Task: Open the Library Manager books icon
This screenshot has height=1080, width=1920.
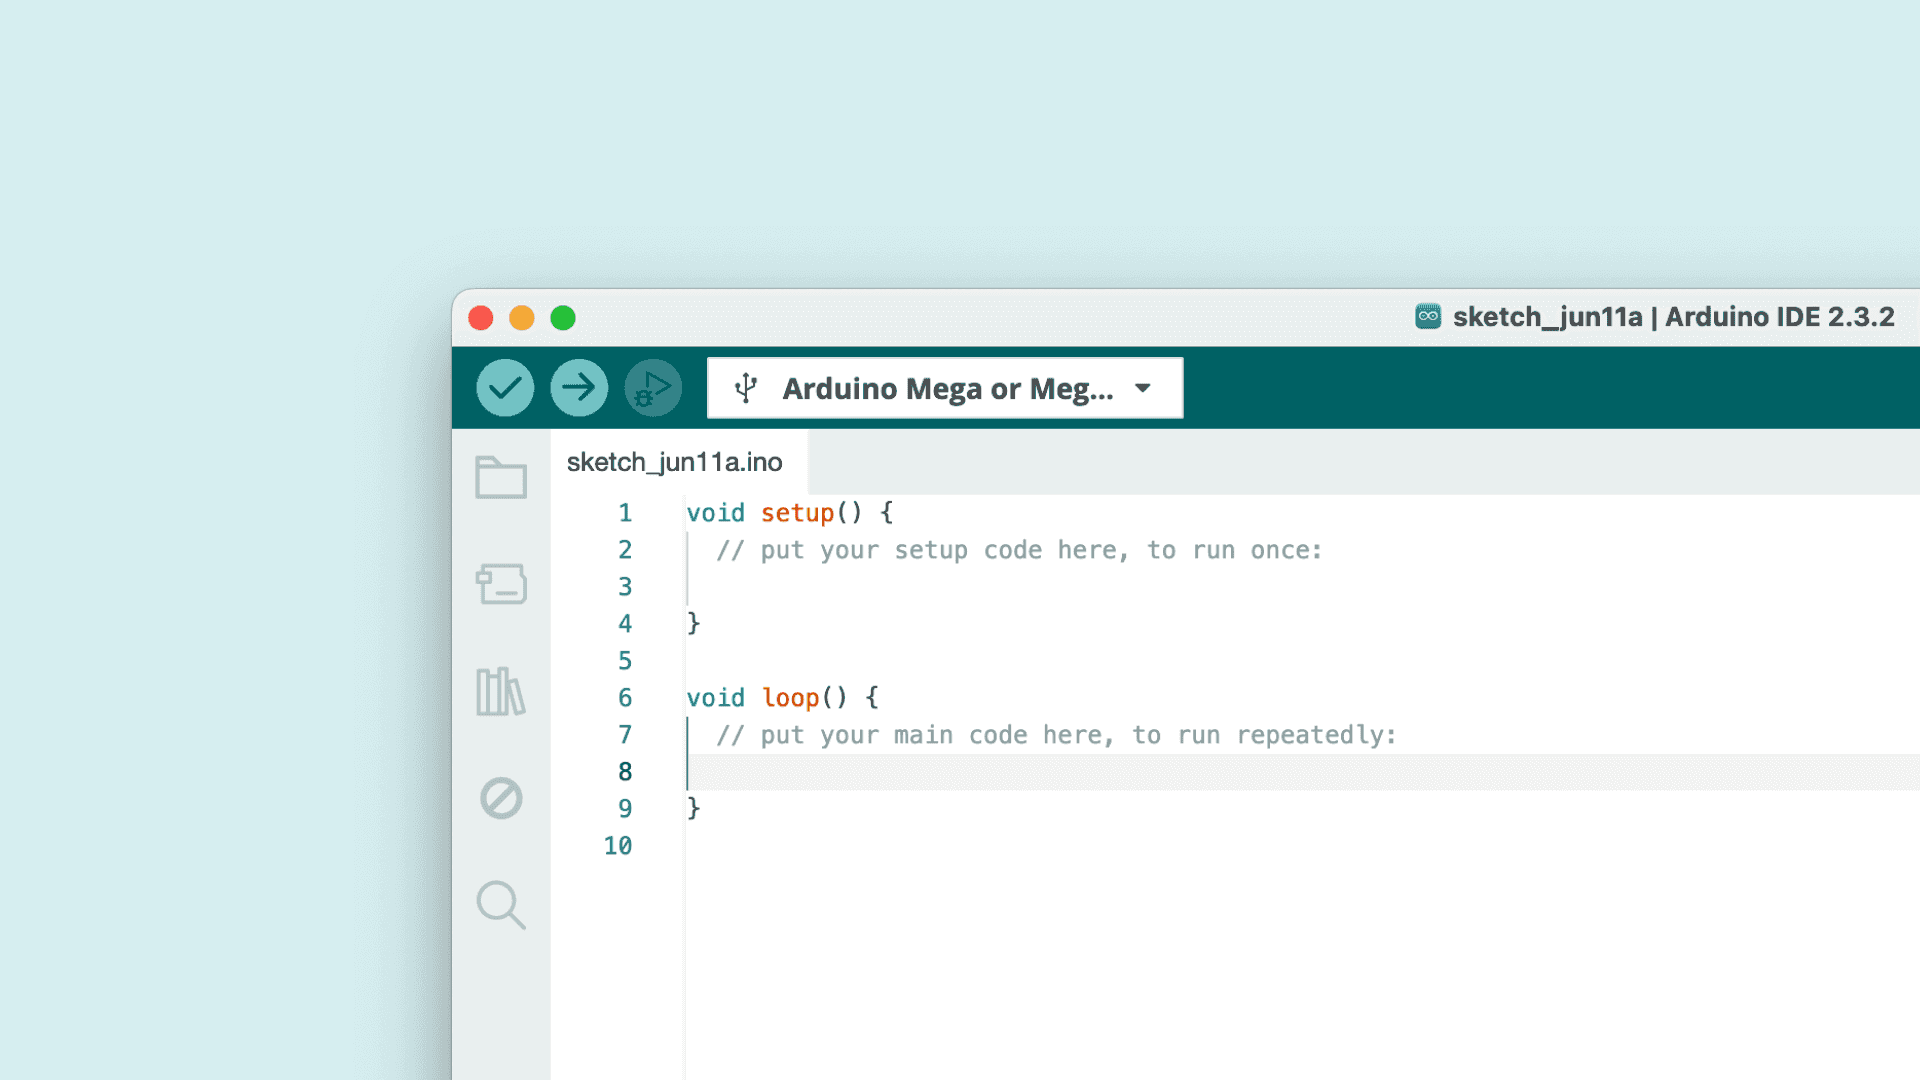Action: pyautogui.click(x=501, y=691)
